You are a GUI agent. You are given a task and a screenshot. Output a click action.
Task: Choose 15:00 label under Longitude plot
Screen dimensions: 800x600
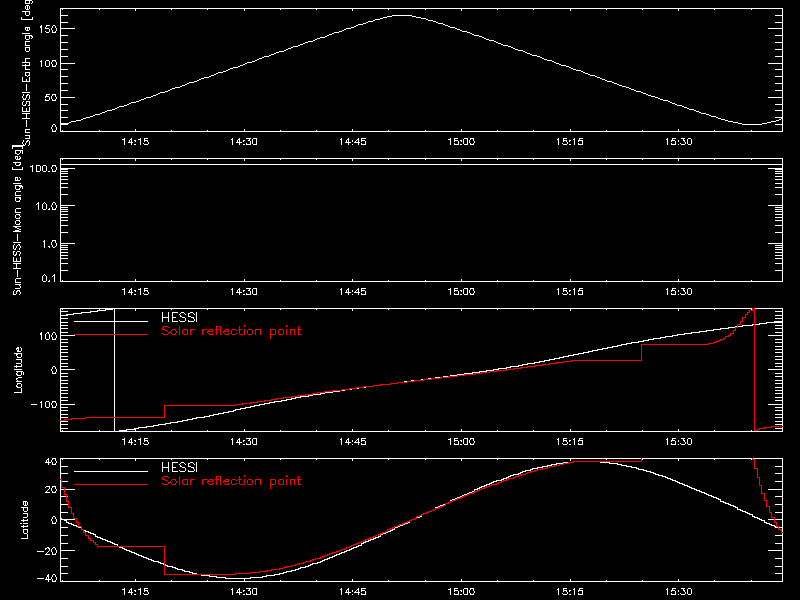pyautogui.click(x=461, y=442)
